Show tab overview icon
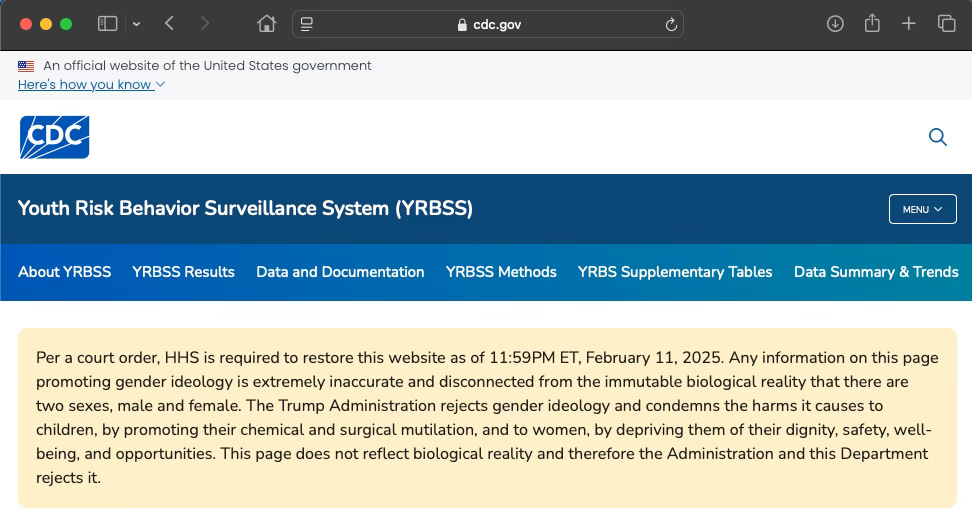 tap(946, 24)
